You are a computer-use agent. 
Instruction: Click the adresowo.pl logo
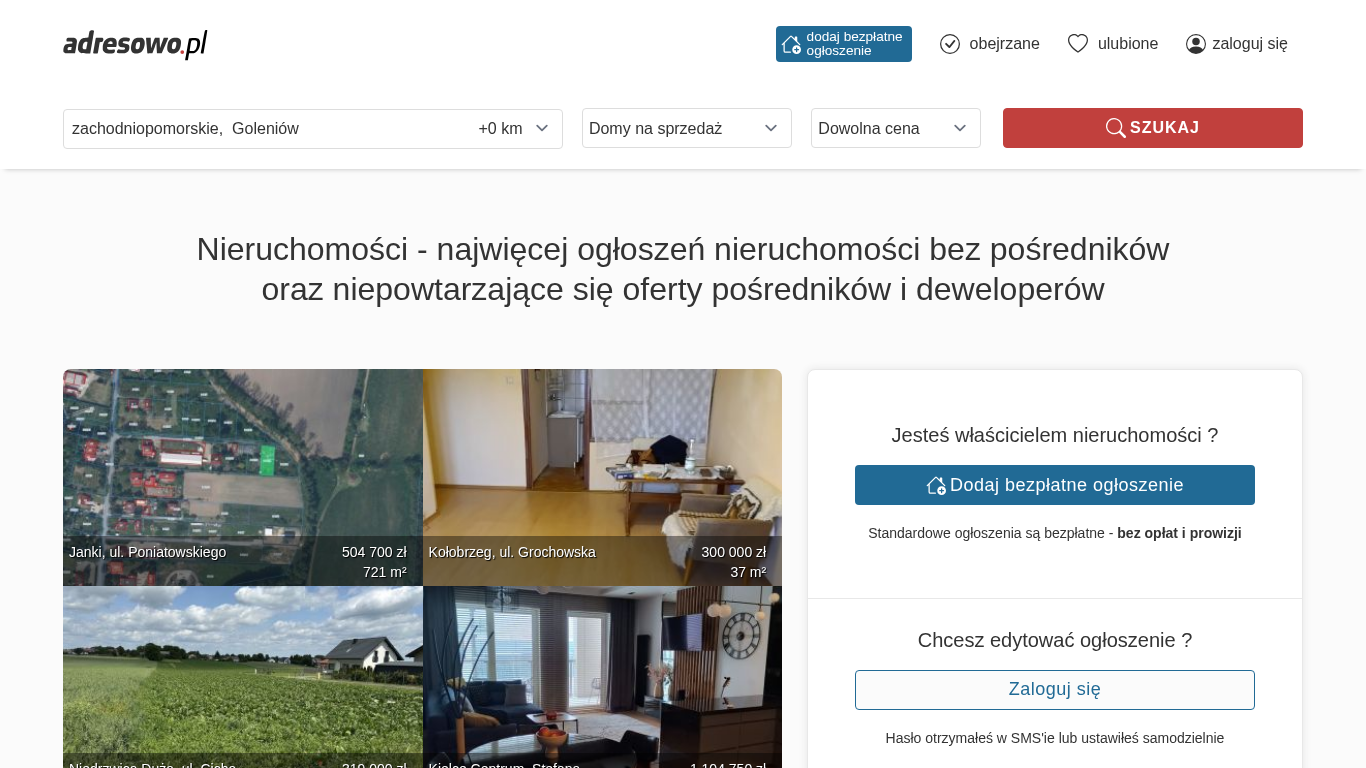(x=135, y=44)
